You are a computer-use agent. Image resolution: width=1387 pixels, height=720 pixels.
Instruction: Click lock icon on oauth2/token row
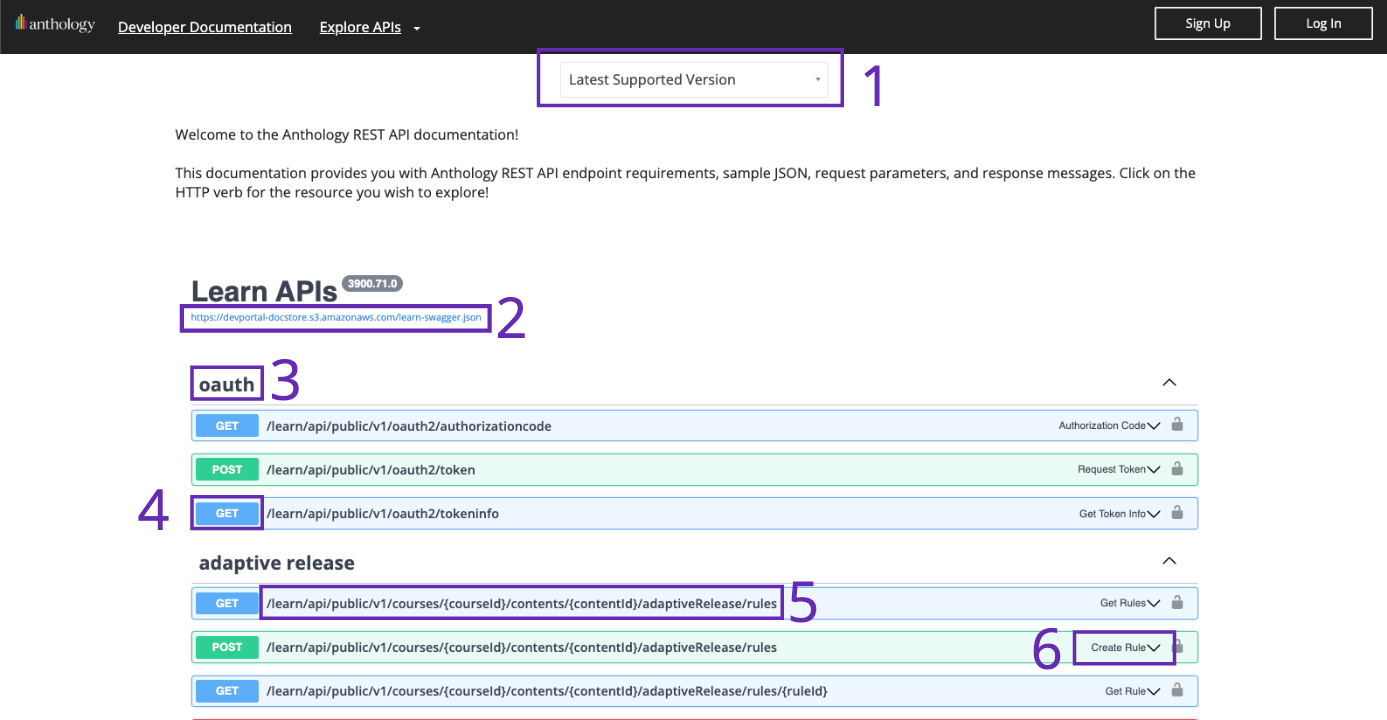(1177, 469)
